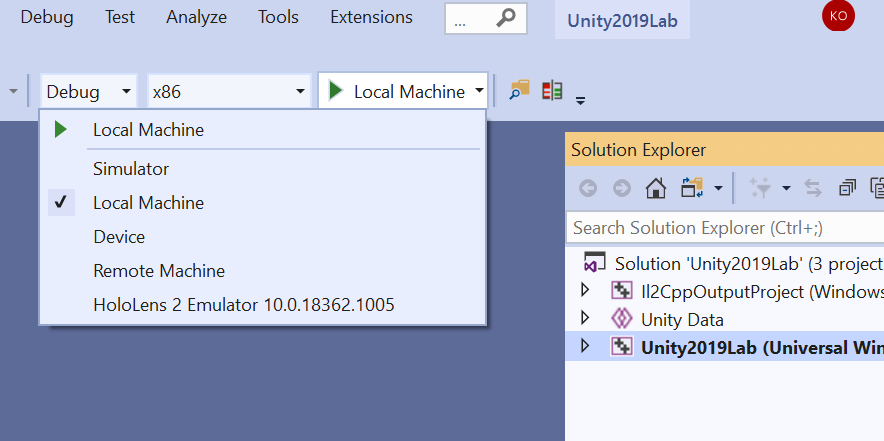Click the Unity2019Lab C++ project icon
Image resolution: width=884 pixels, height=441 pixels.
pyautogui.click(x=622, y=347)
